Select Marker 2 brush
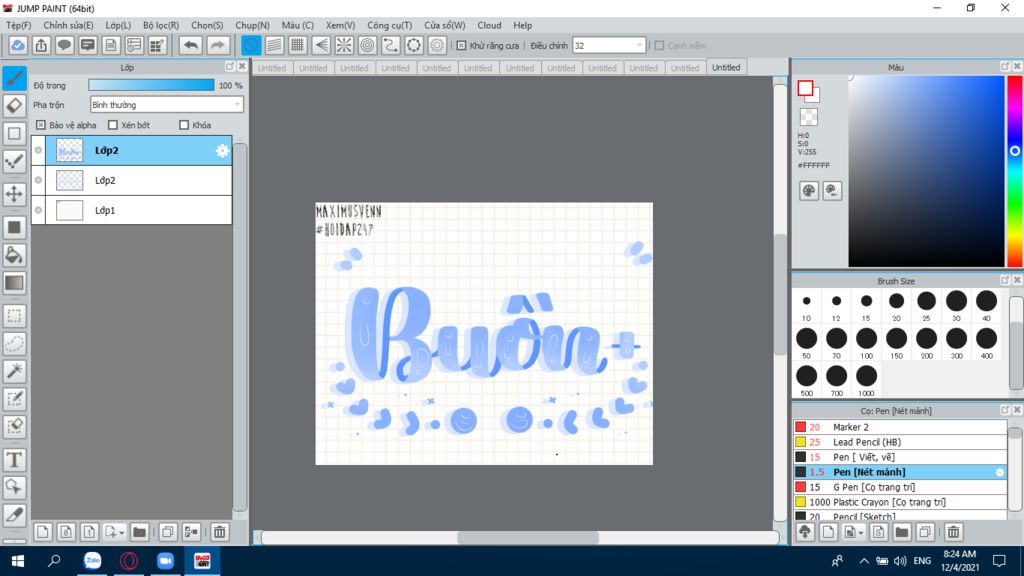The height and width of the screenshot is (576, 1024). (x=900, y=427)
